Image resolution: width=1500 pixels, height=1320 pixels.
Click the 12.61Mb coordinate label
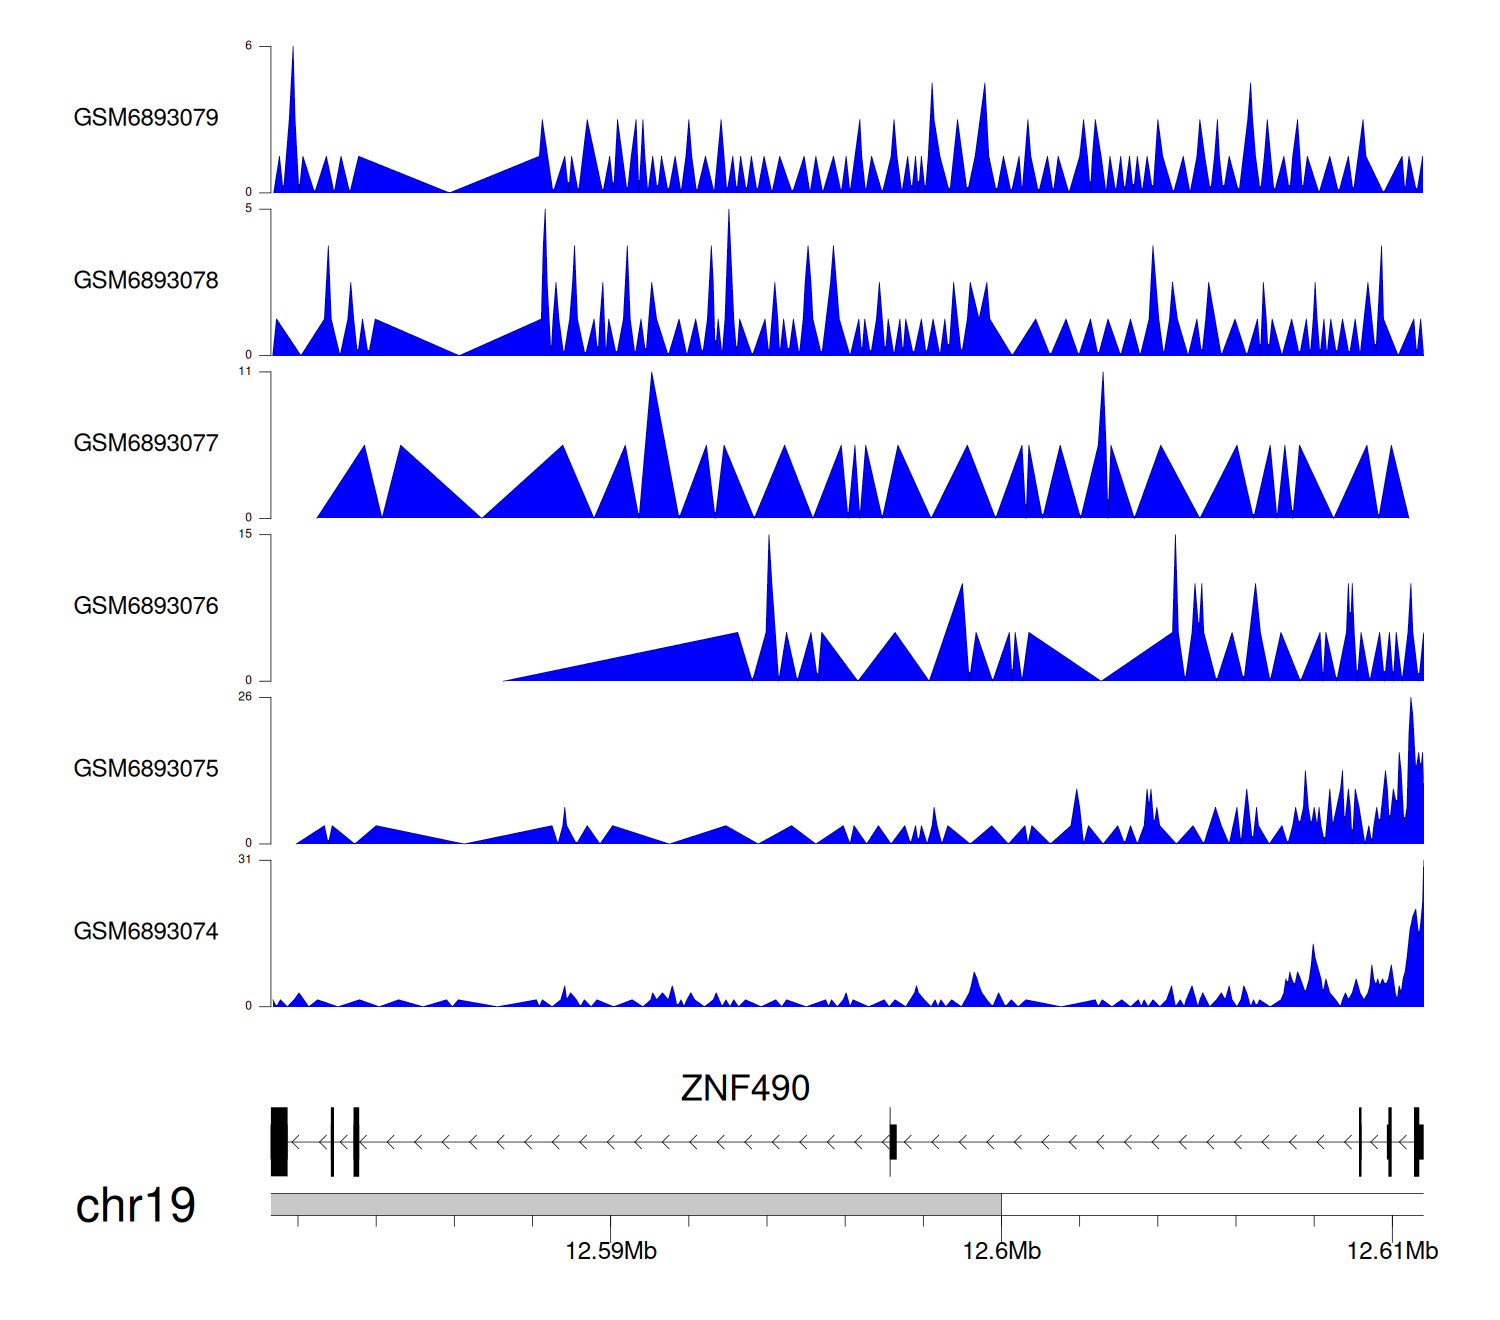tap(1392, 1251)
